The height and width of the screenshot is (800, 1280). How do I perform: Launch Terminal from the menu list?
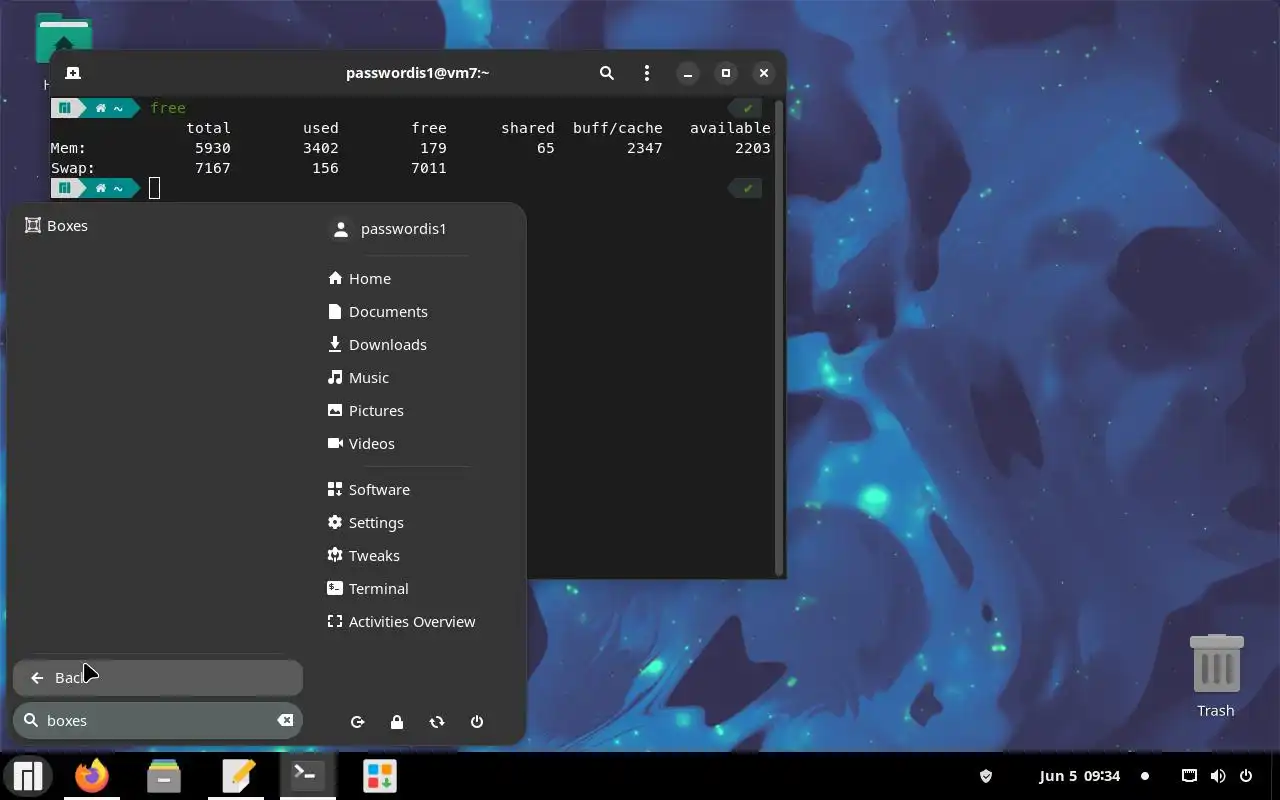pyautogui.click(x=368, y=589)
